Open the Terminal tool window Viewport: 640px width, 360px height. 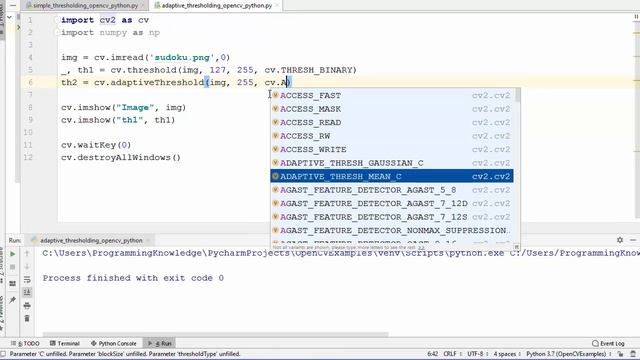[x=64, y=343]
